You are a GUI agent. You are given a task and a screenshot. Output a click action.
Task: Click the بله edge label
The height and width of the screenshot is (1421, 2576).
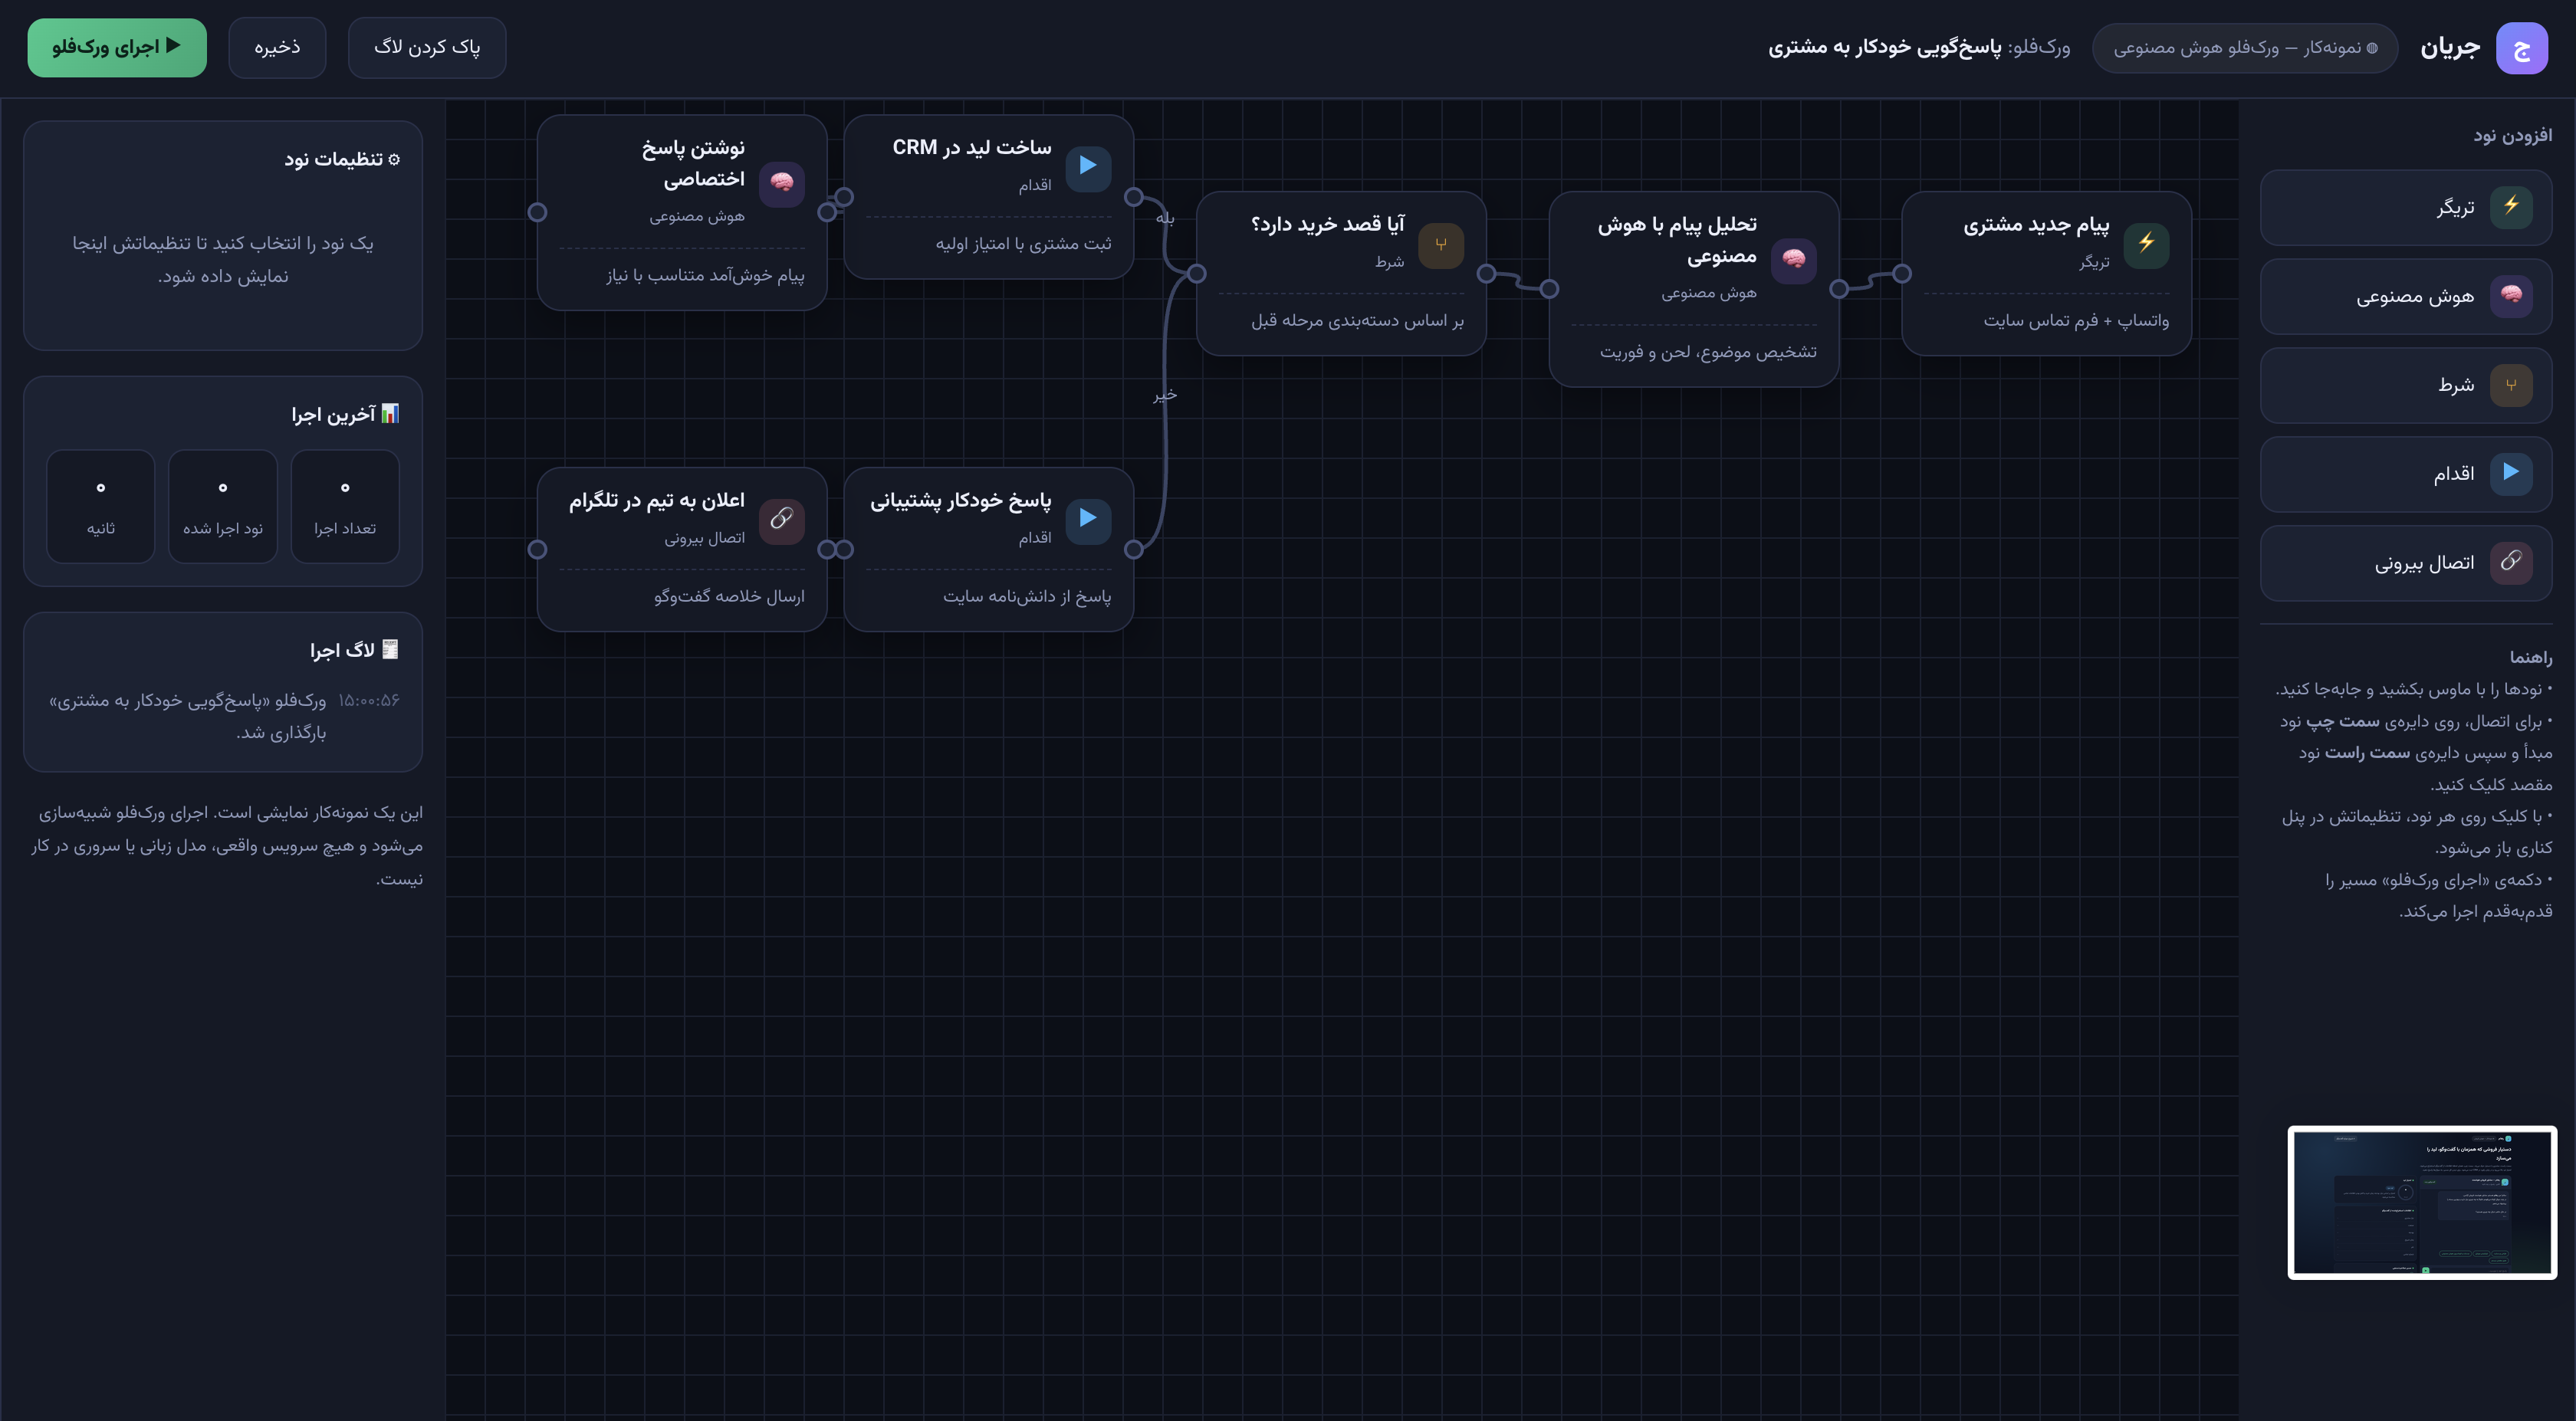tap(1165, 217)
